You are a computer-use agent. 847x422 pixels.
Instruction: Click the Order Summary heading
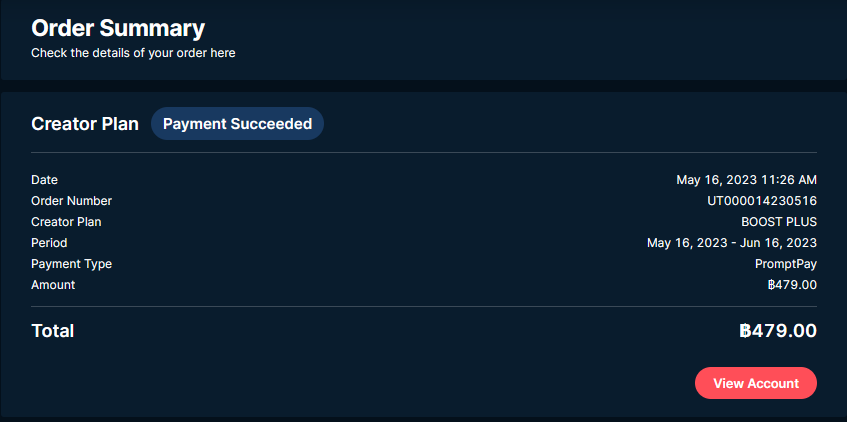[x=118, y=28]
